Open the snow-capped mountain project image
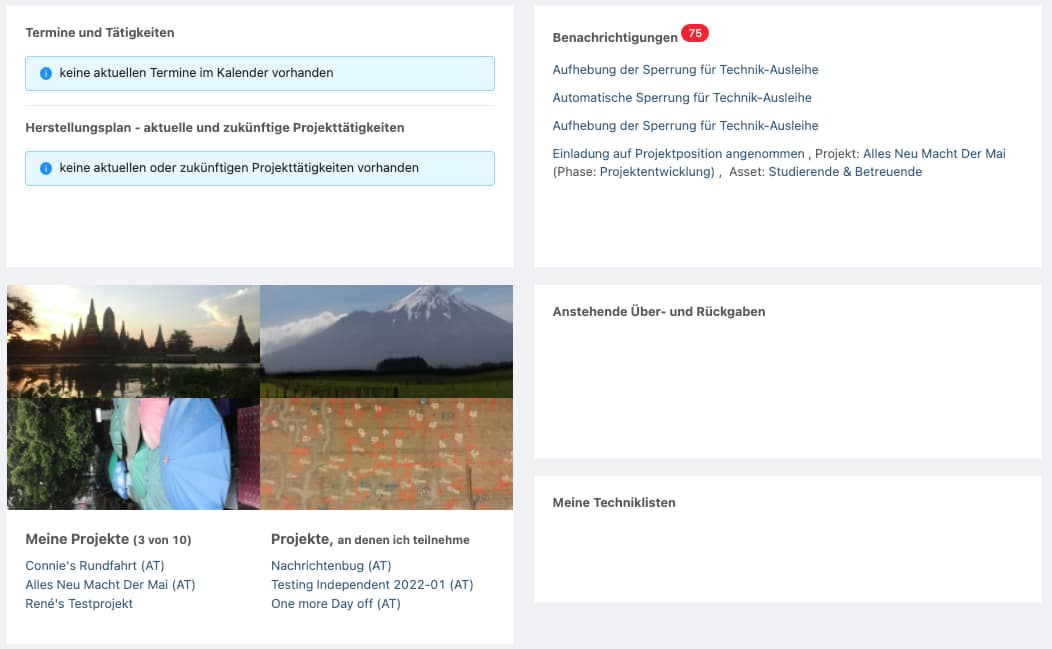The width and height of the screenshot is (1052, 649). click(386, 341)
